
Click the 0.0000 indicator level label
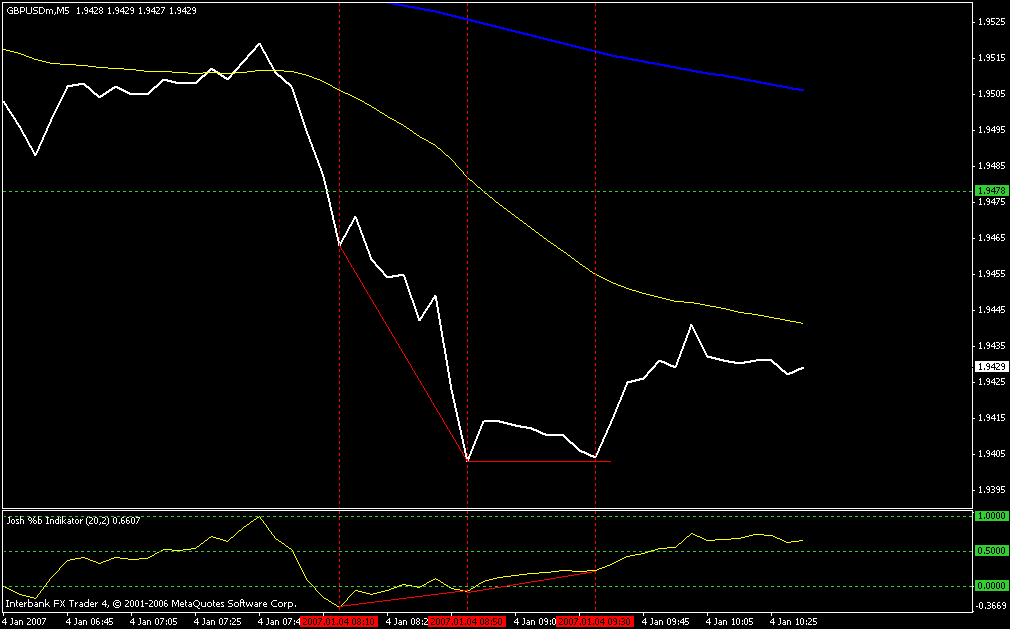click(x=992, y=587)
